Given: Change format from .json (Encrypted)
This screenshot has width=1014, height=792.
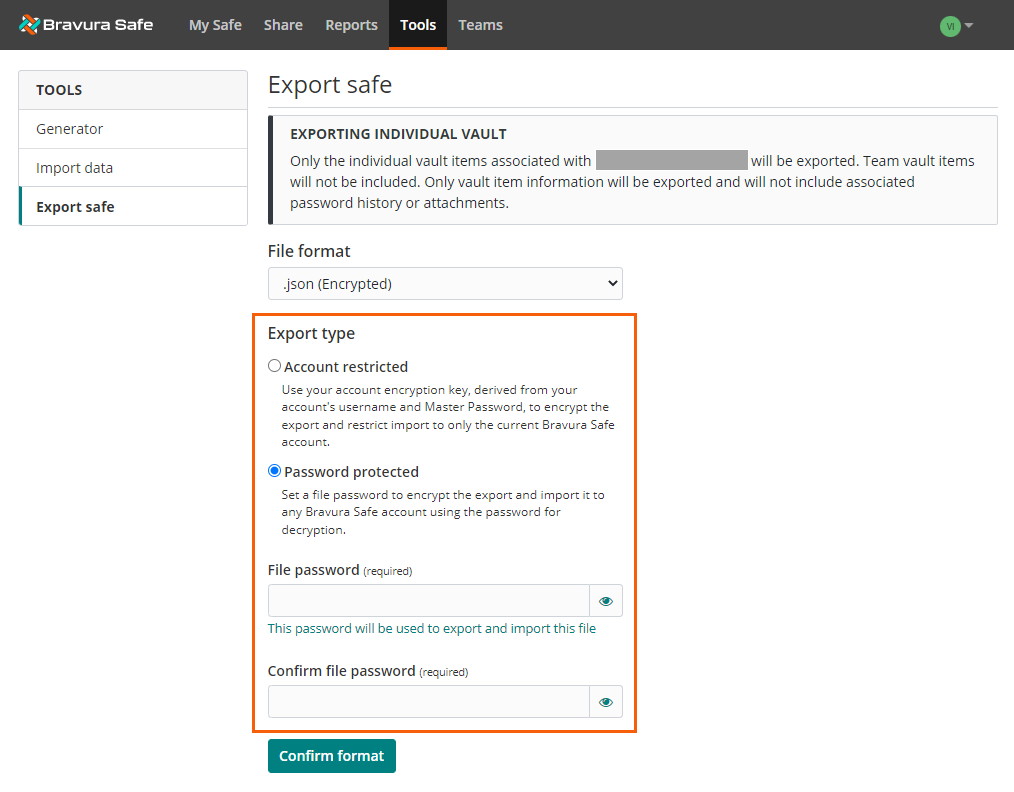Looking at the screenshot, I should (x=445, y=283).
